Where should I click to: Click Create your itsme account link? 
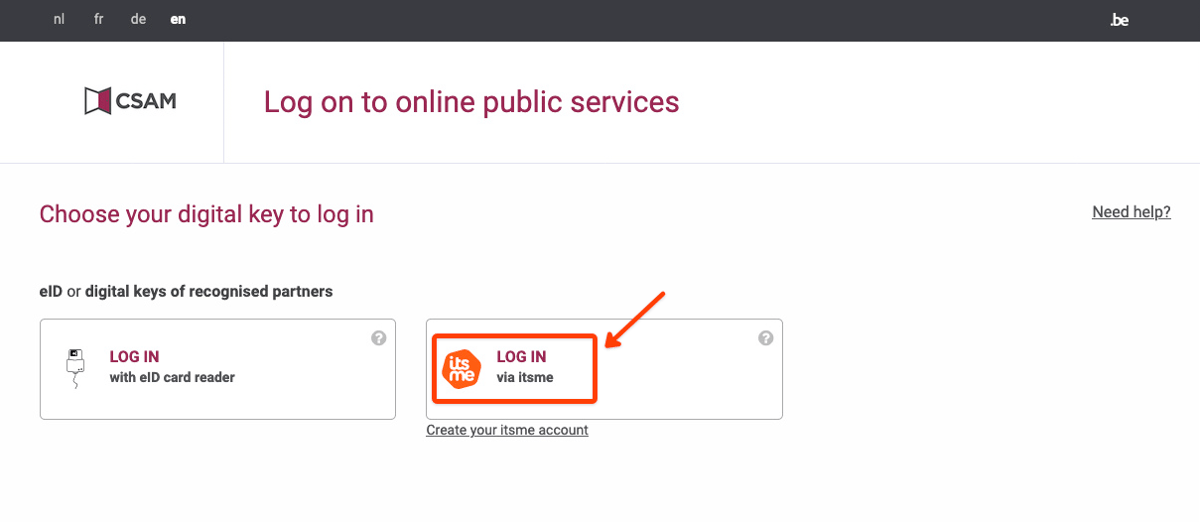click(507, 430)
